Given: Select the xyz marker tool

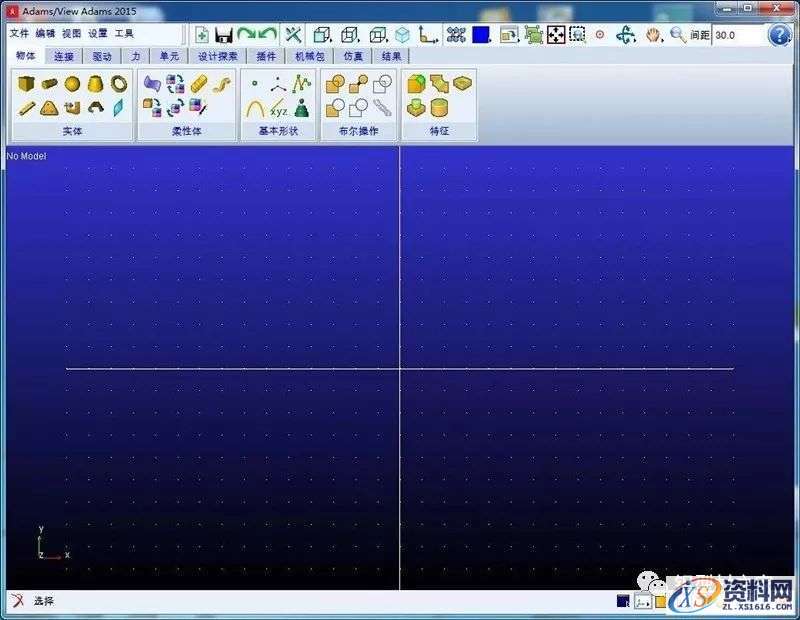Looking at the screenshot, I should 278,108.
